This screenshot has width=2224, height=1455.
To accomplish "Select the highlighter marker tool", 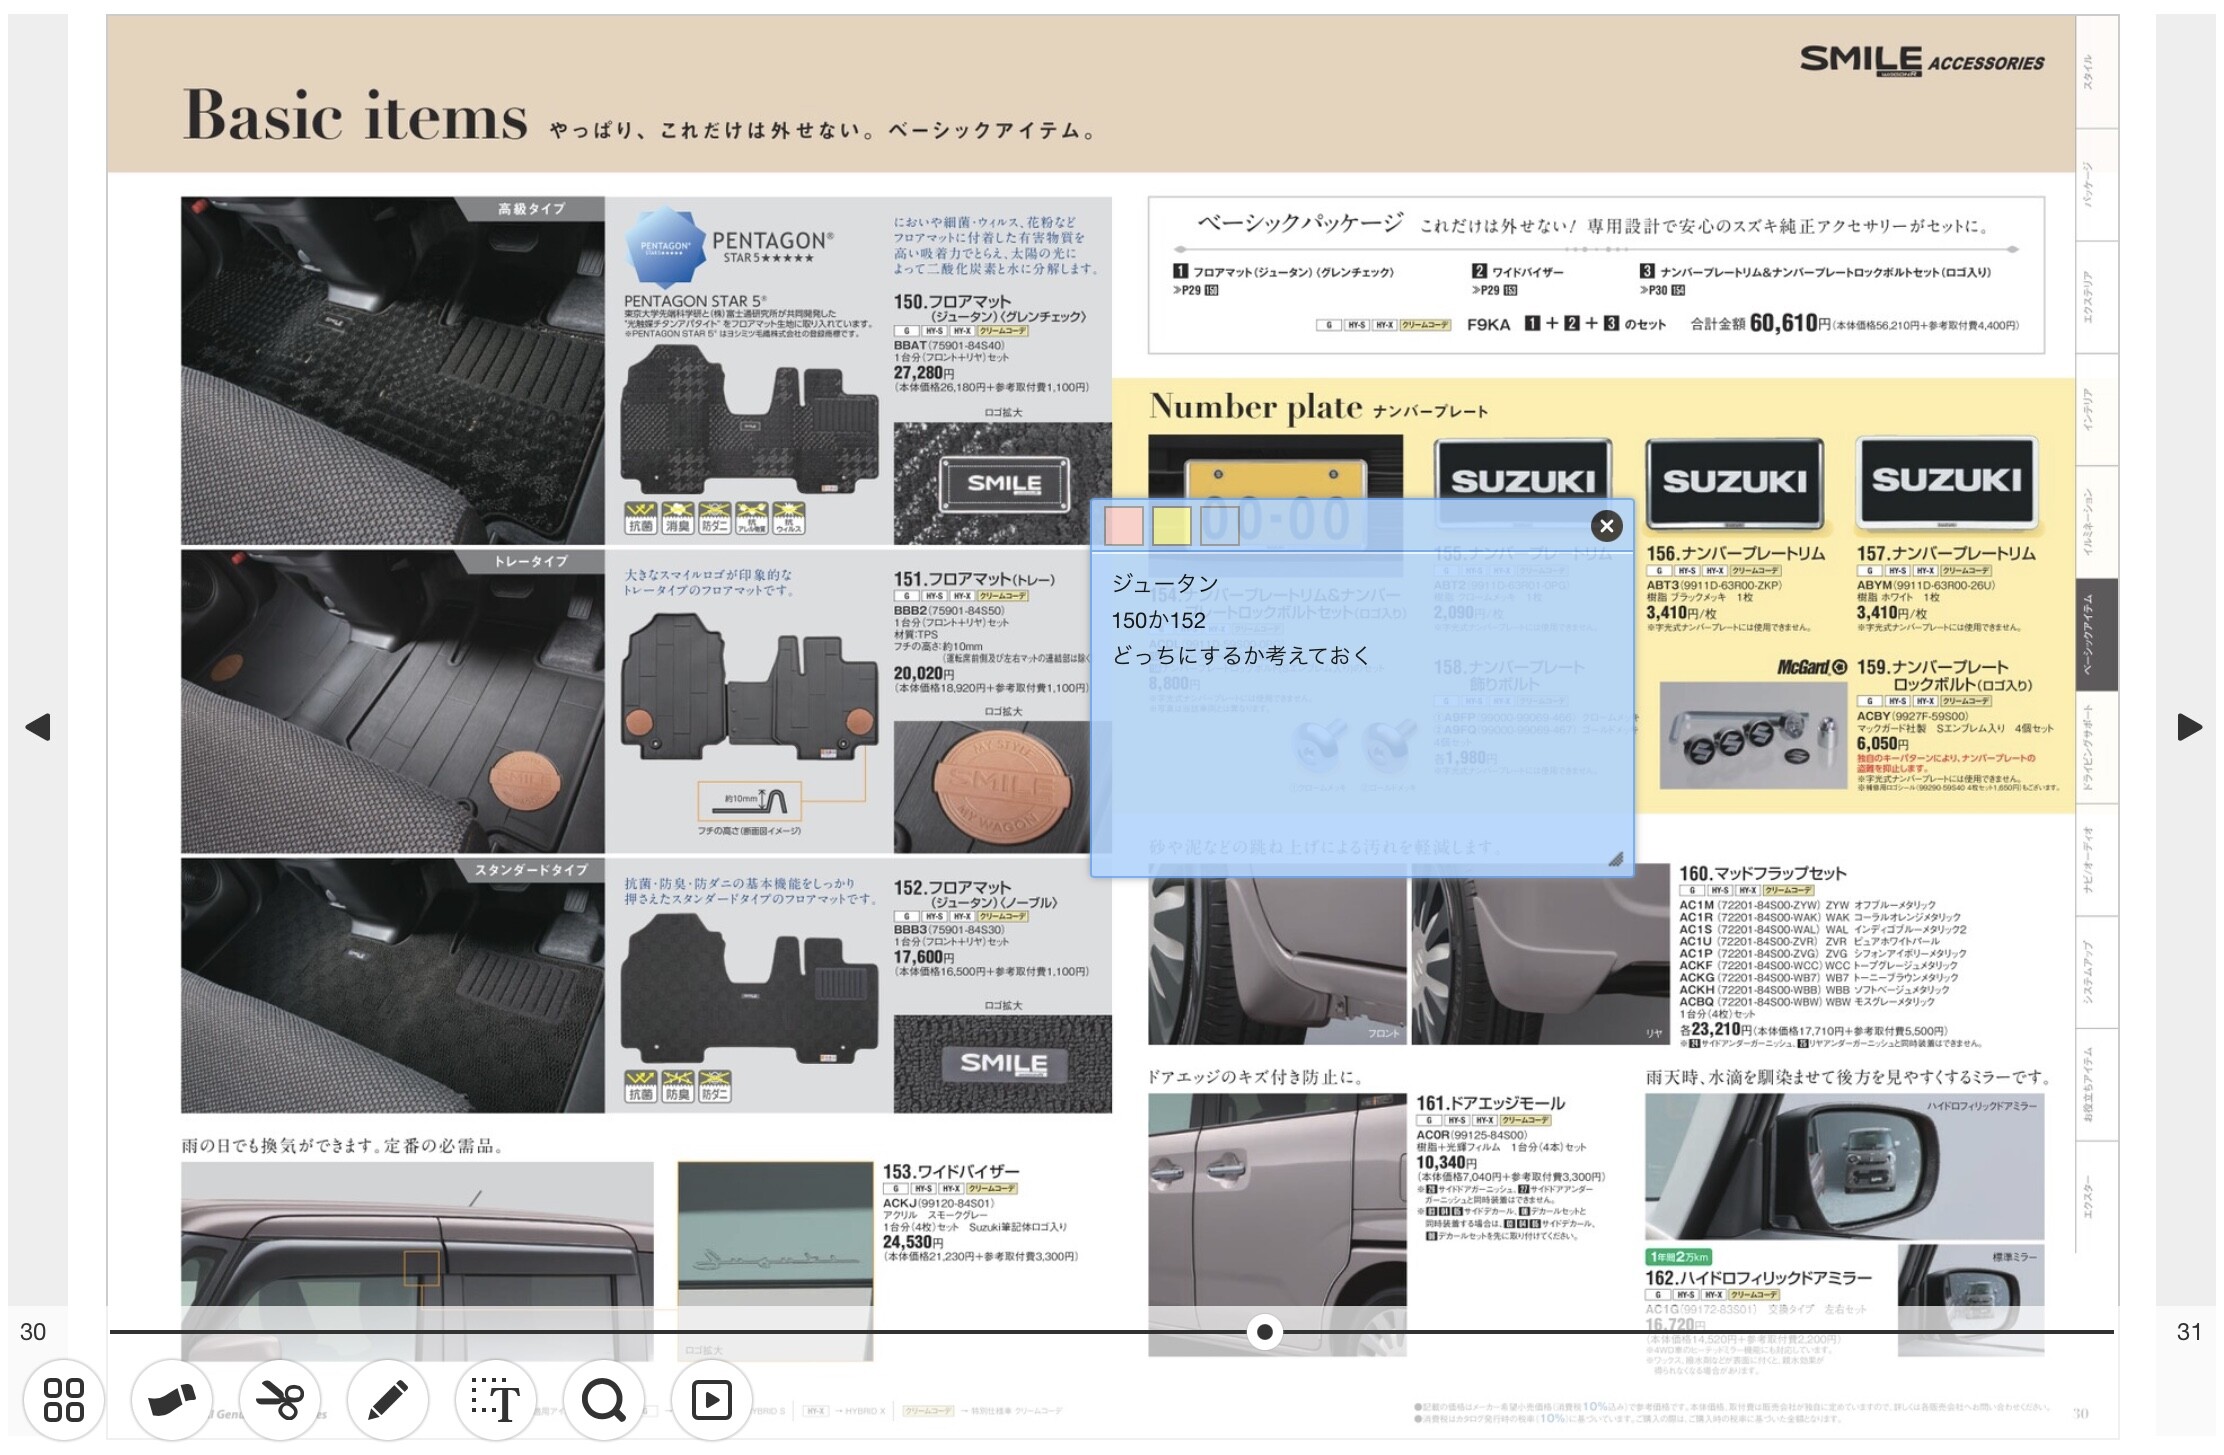I will [172, 1399].
